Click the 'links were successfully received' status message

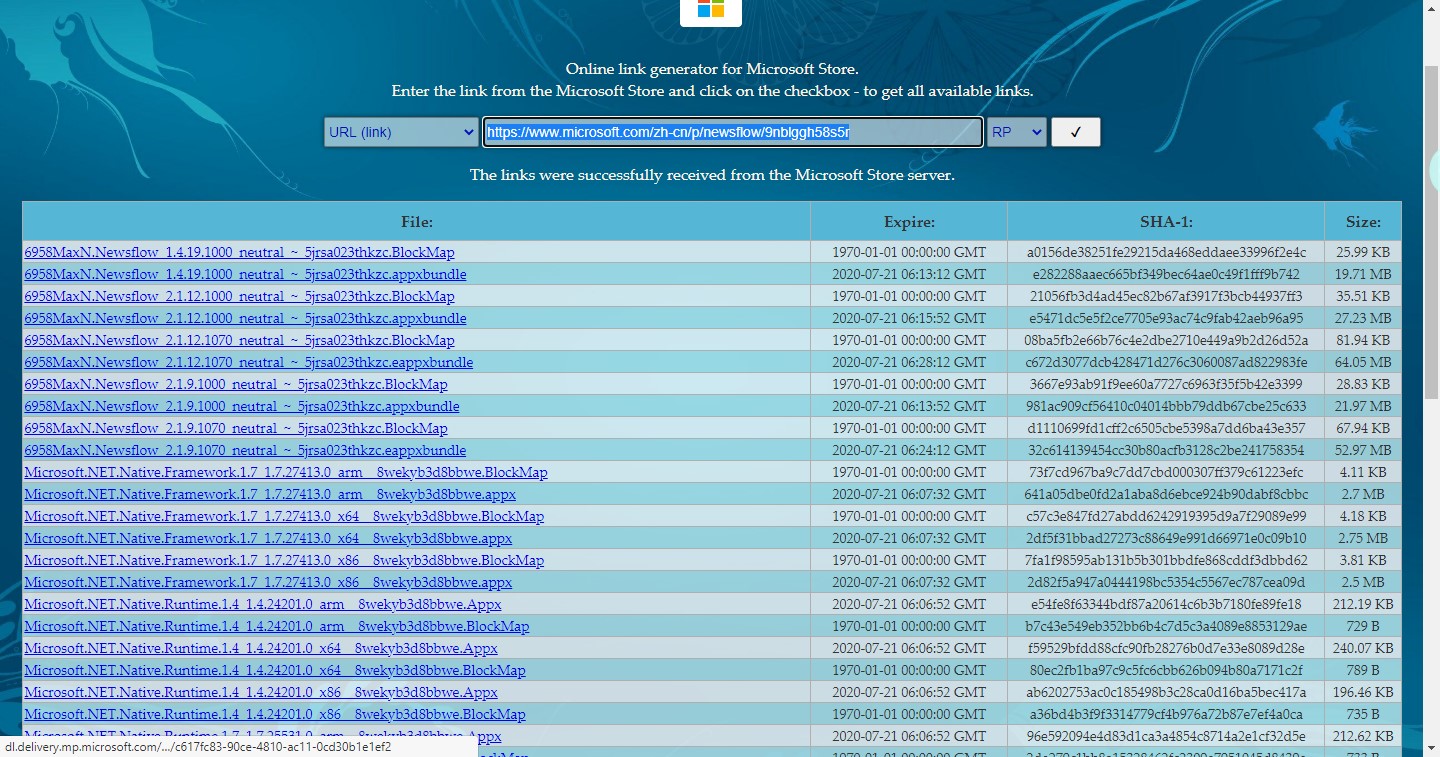click(712, 175)
